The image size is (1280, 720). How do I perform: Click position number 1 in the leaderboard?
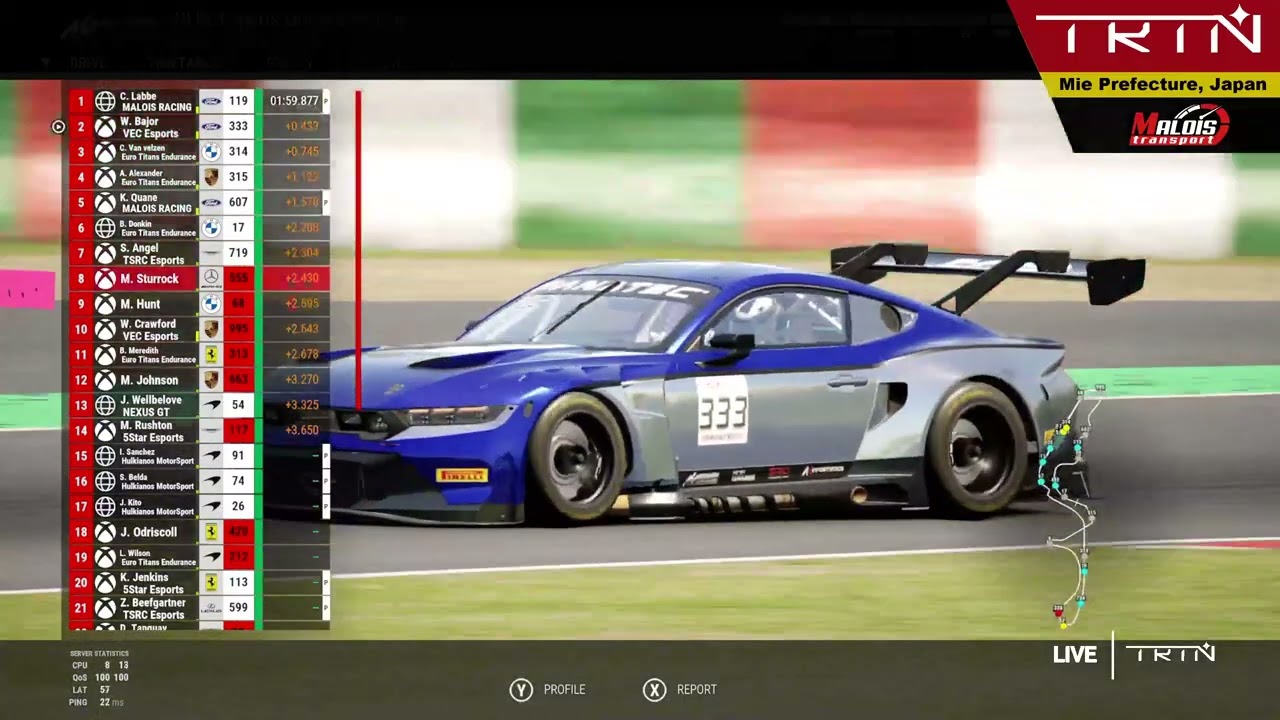click(x=81, y=101)
